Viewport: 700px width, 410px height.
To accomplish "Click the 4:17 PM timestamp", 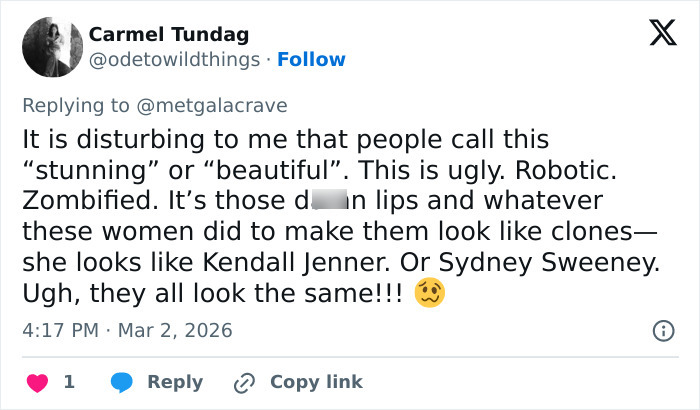I will (x=60, y=330).
